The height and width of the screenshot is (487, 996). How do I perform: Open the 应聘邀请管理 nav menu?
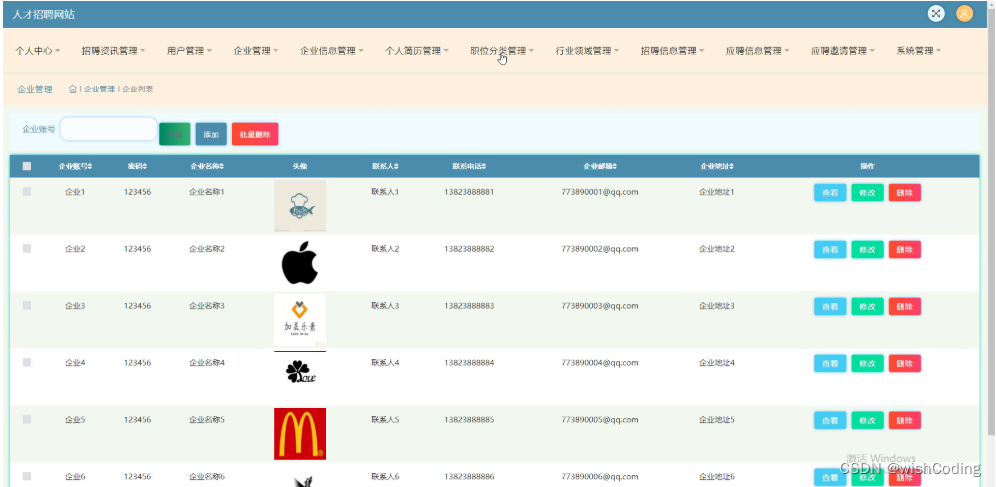point(842,51)
